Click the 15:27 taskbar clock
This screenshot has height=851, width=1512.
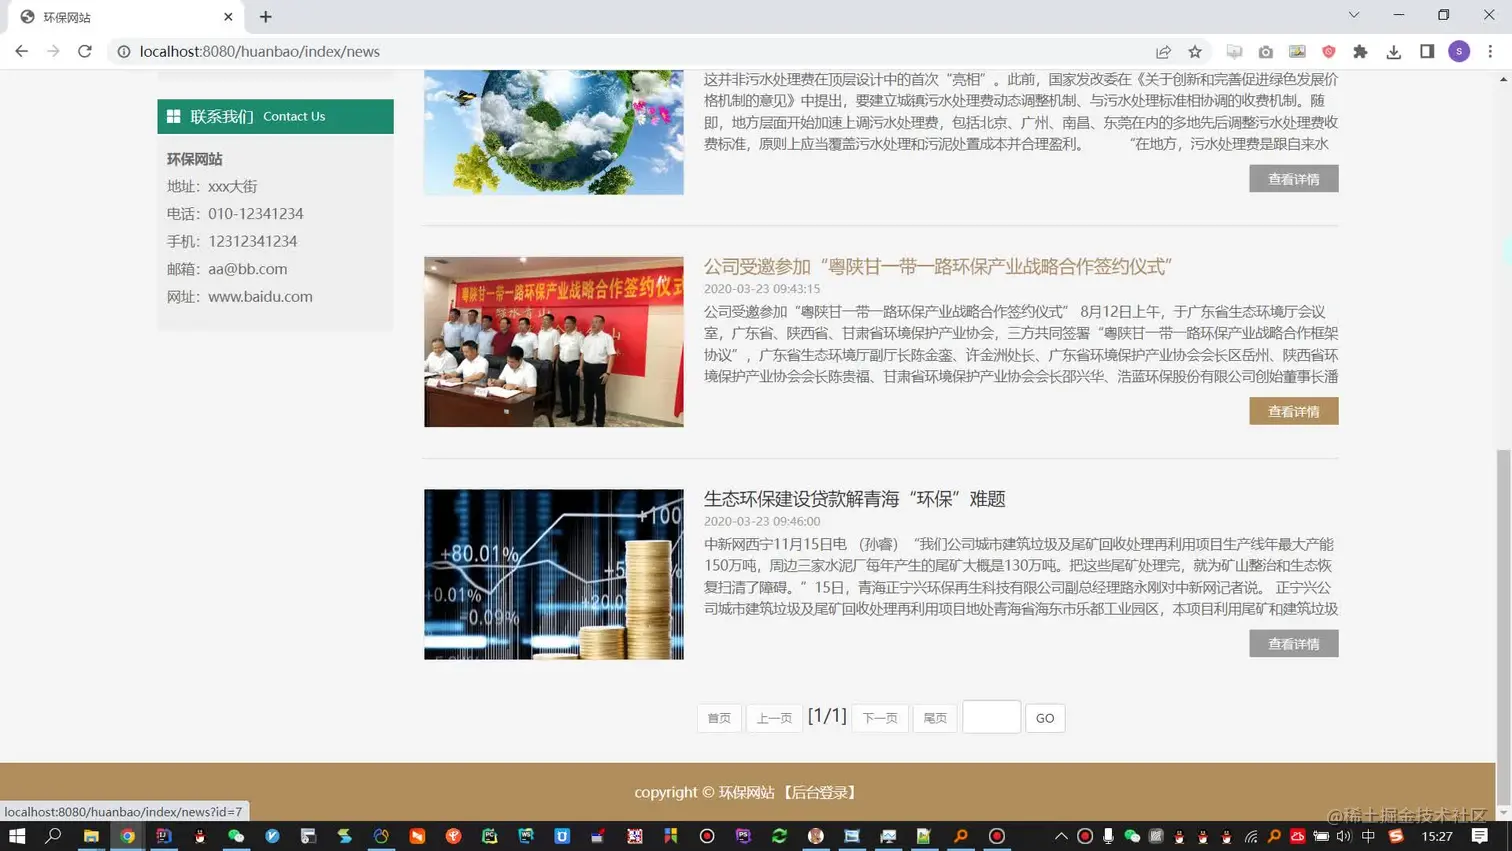[1437, 836]
